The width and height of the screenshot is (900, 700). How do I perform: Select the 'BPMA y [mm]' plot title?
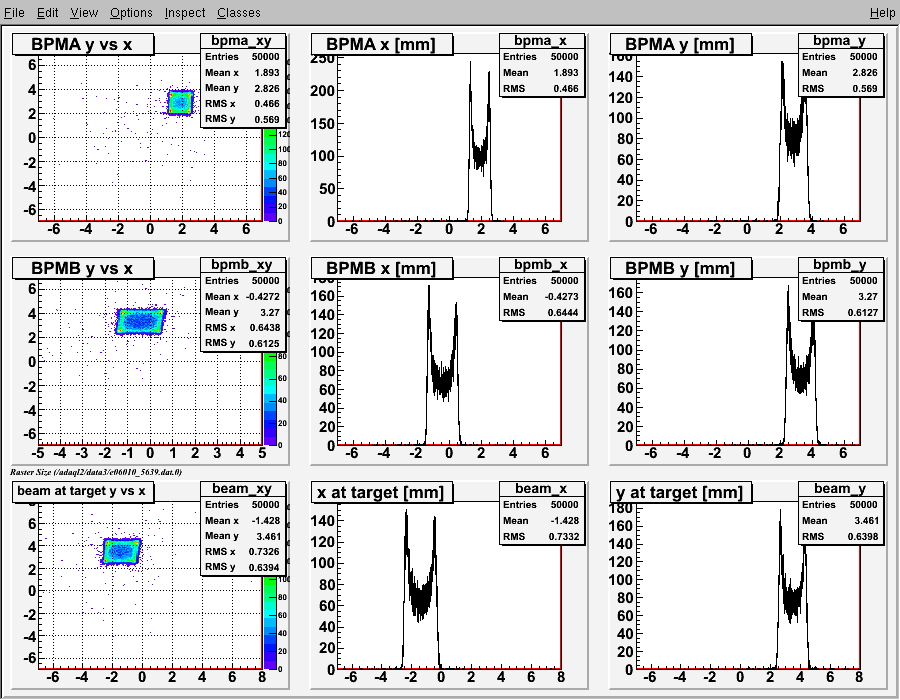point(680,44)
